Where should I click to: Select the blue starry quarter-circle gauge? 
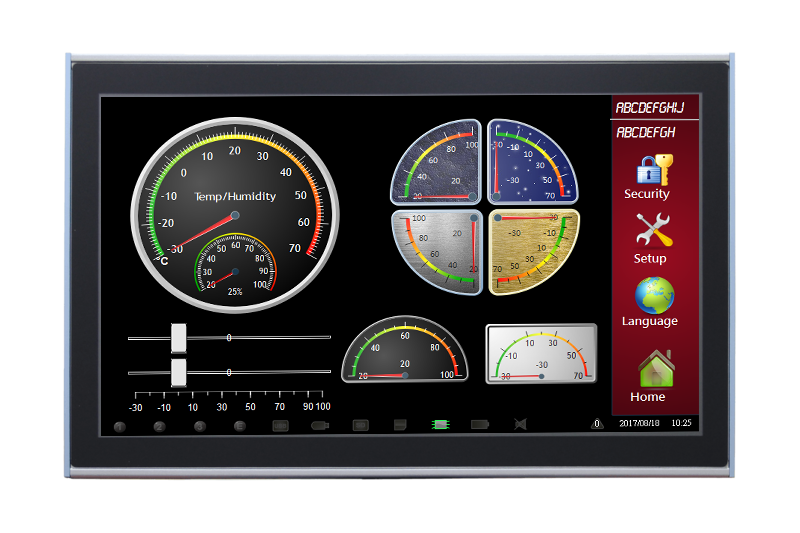click(531, 162)
